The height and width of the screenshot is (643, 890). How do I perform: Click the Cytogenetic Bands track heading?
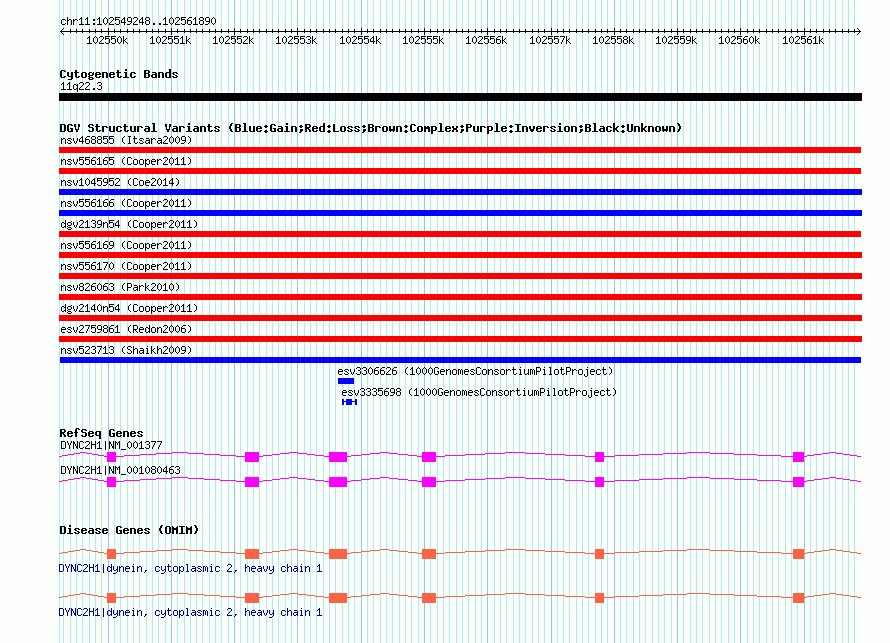(119, 74)
